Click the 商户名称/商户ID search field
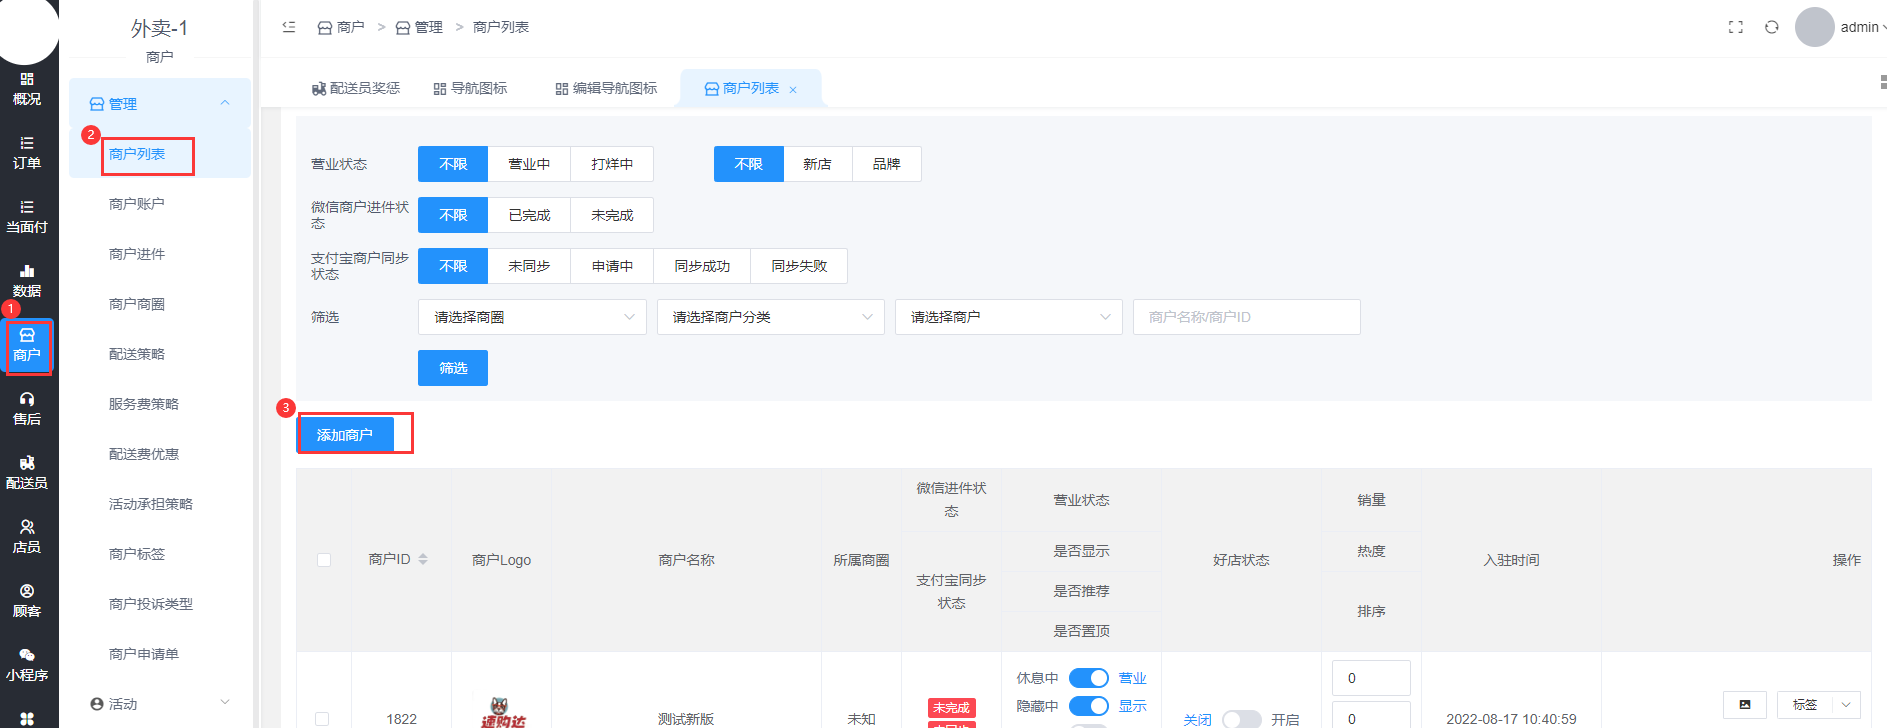Image resolution: width=1887 pixels, height=728 pixels. 1246,317
